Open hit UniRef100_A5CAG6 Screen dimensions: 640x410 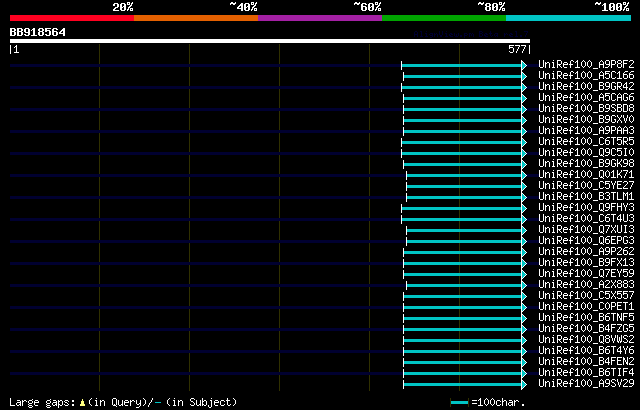pyautogui.click(x=586, y=98)
